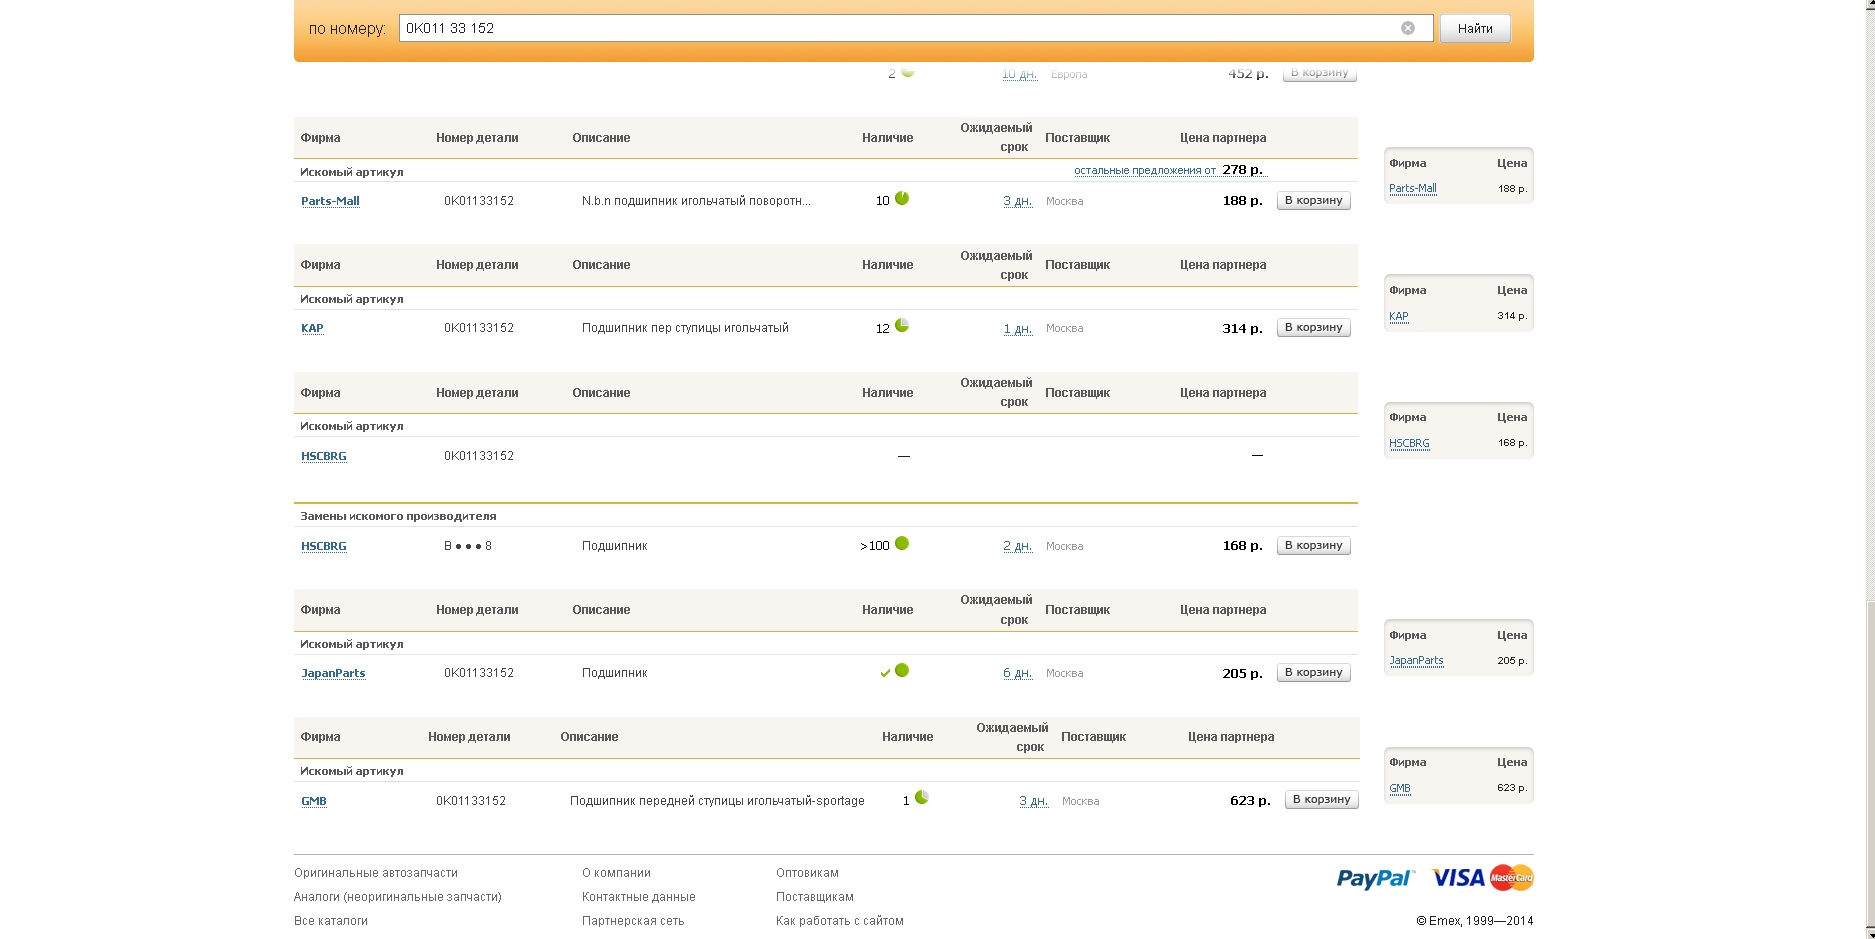Image resolution: width=1875 pixels, height=939 pixels.
Task: Add the GMB 623 р. bearing to cart
Action: [1321, 800]
